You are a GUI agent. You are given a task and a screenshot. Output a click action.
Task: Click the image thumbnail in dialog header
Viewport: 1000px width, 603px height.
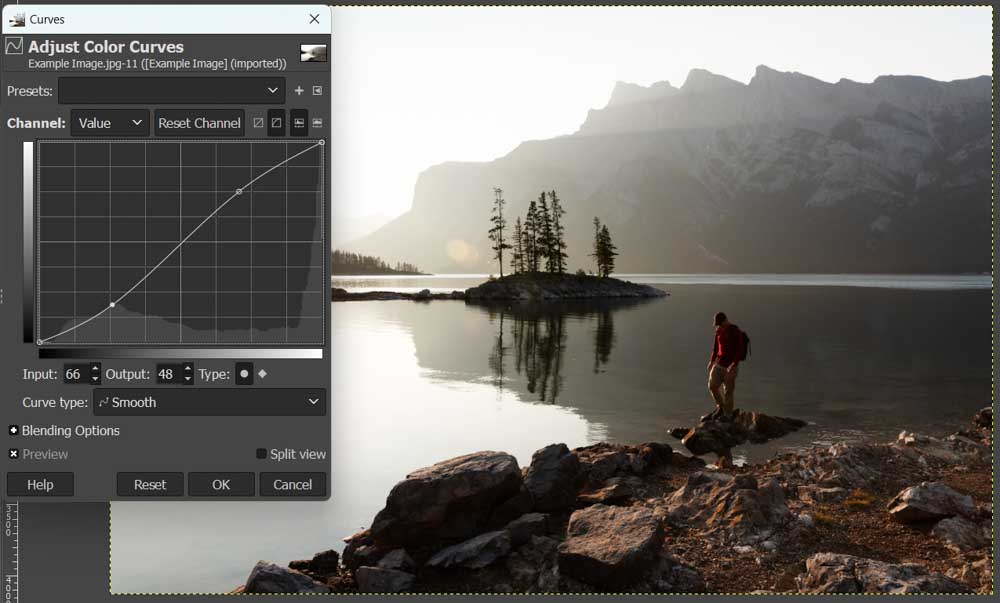pos(313,53)
